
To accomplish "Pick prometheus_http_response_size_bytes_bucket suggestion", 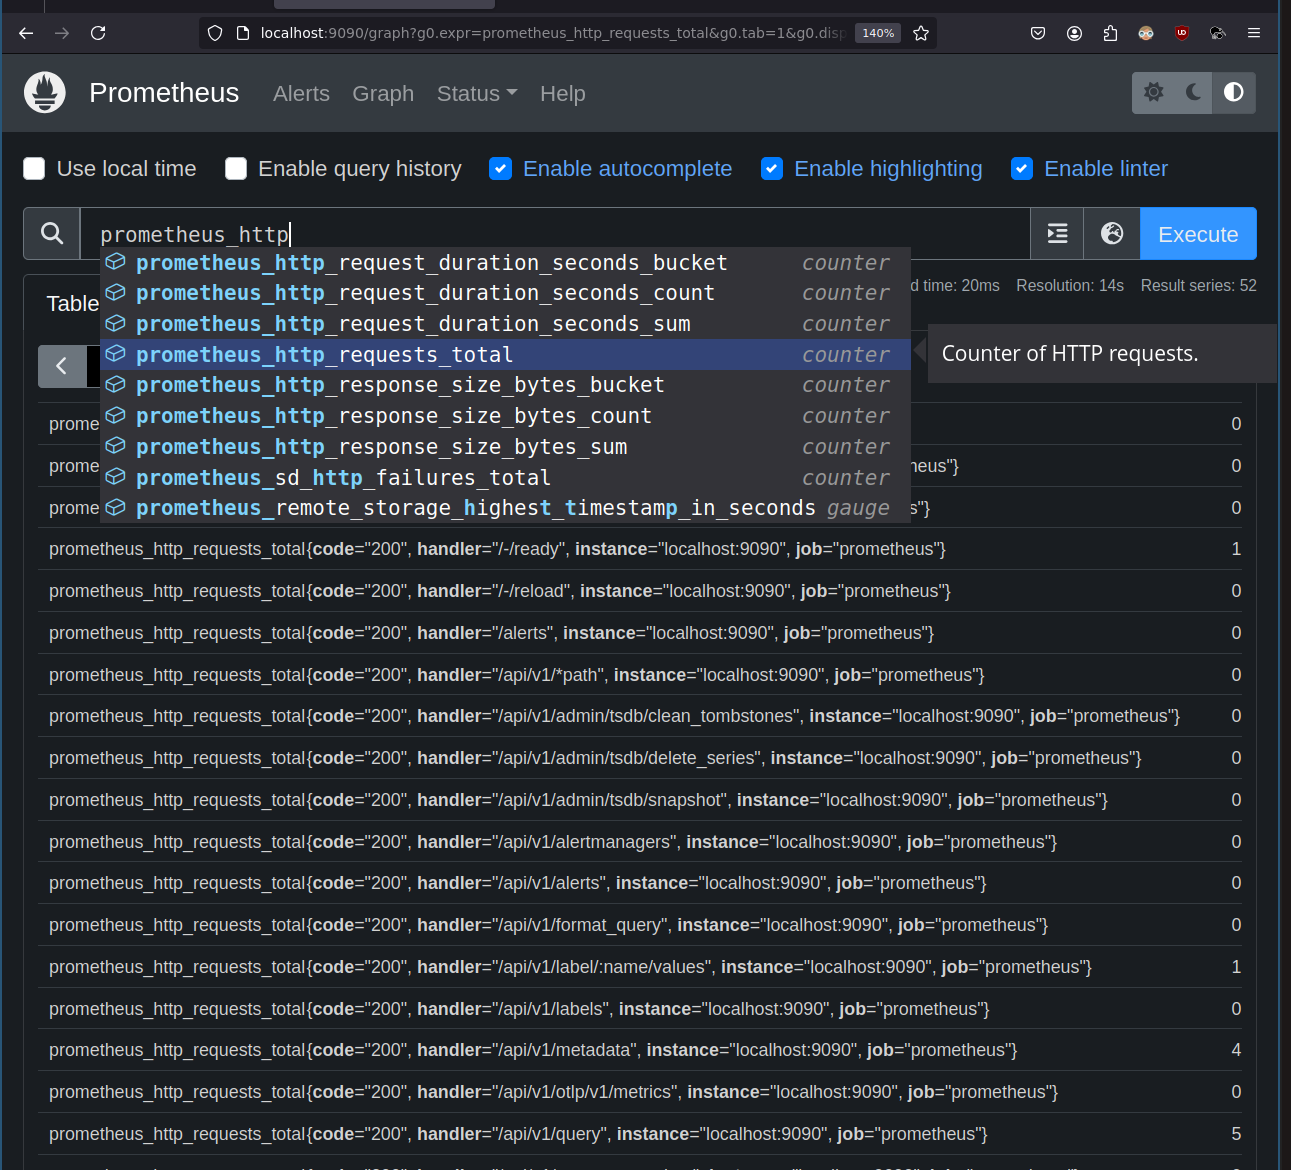I will point(505,385).
